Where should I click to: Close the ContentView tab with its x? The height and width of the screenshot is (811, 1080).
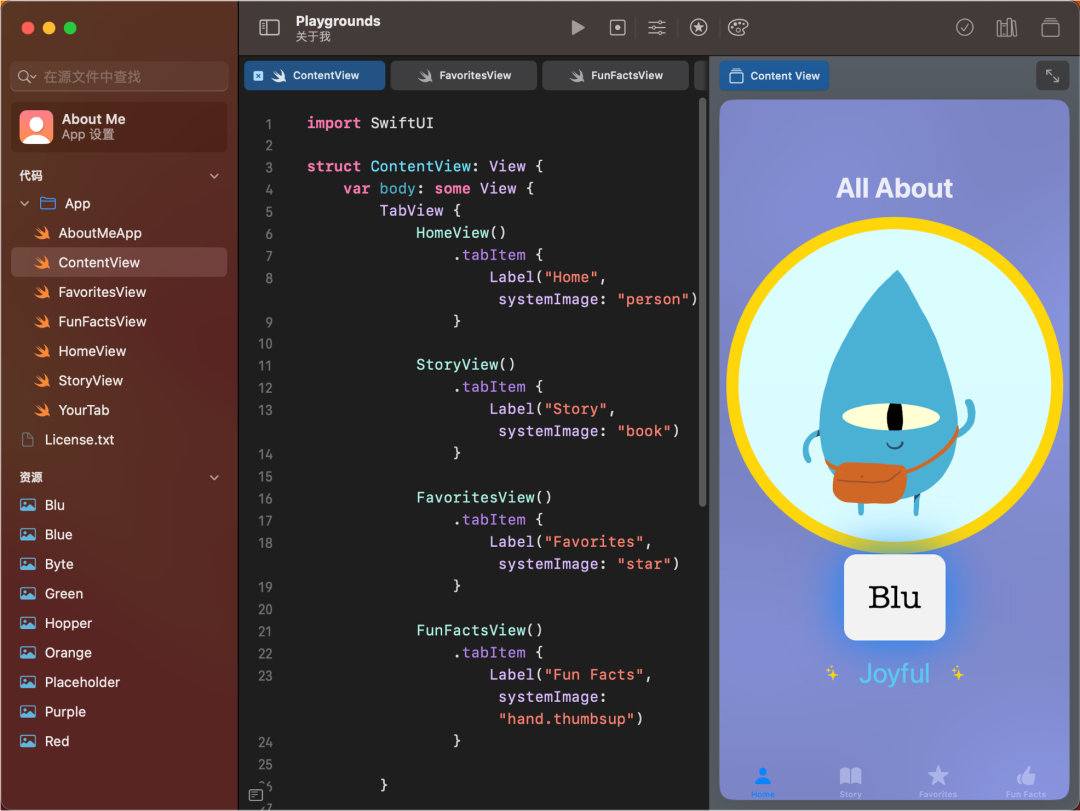click(258, 76)
